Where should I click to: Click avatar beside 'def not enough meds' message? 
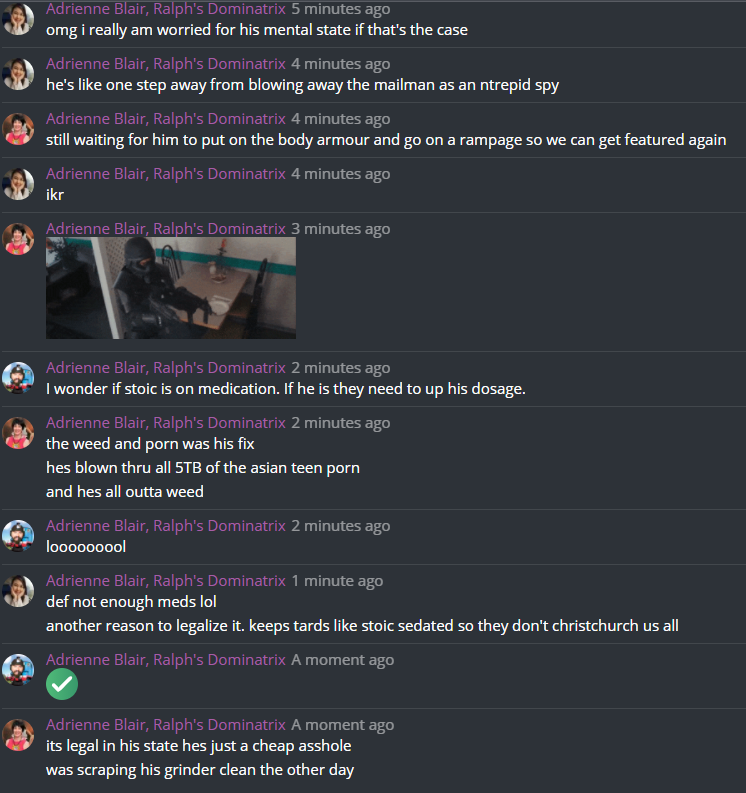point(18,591)
